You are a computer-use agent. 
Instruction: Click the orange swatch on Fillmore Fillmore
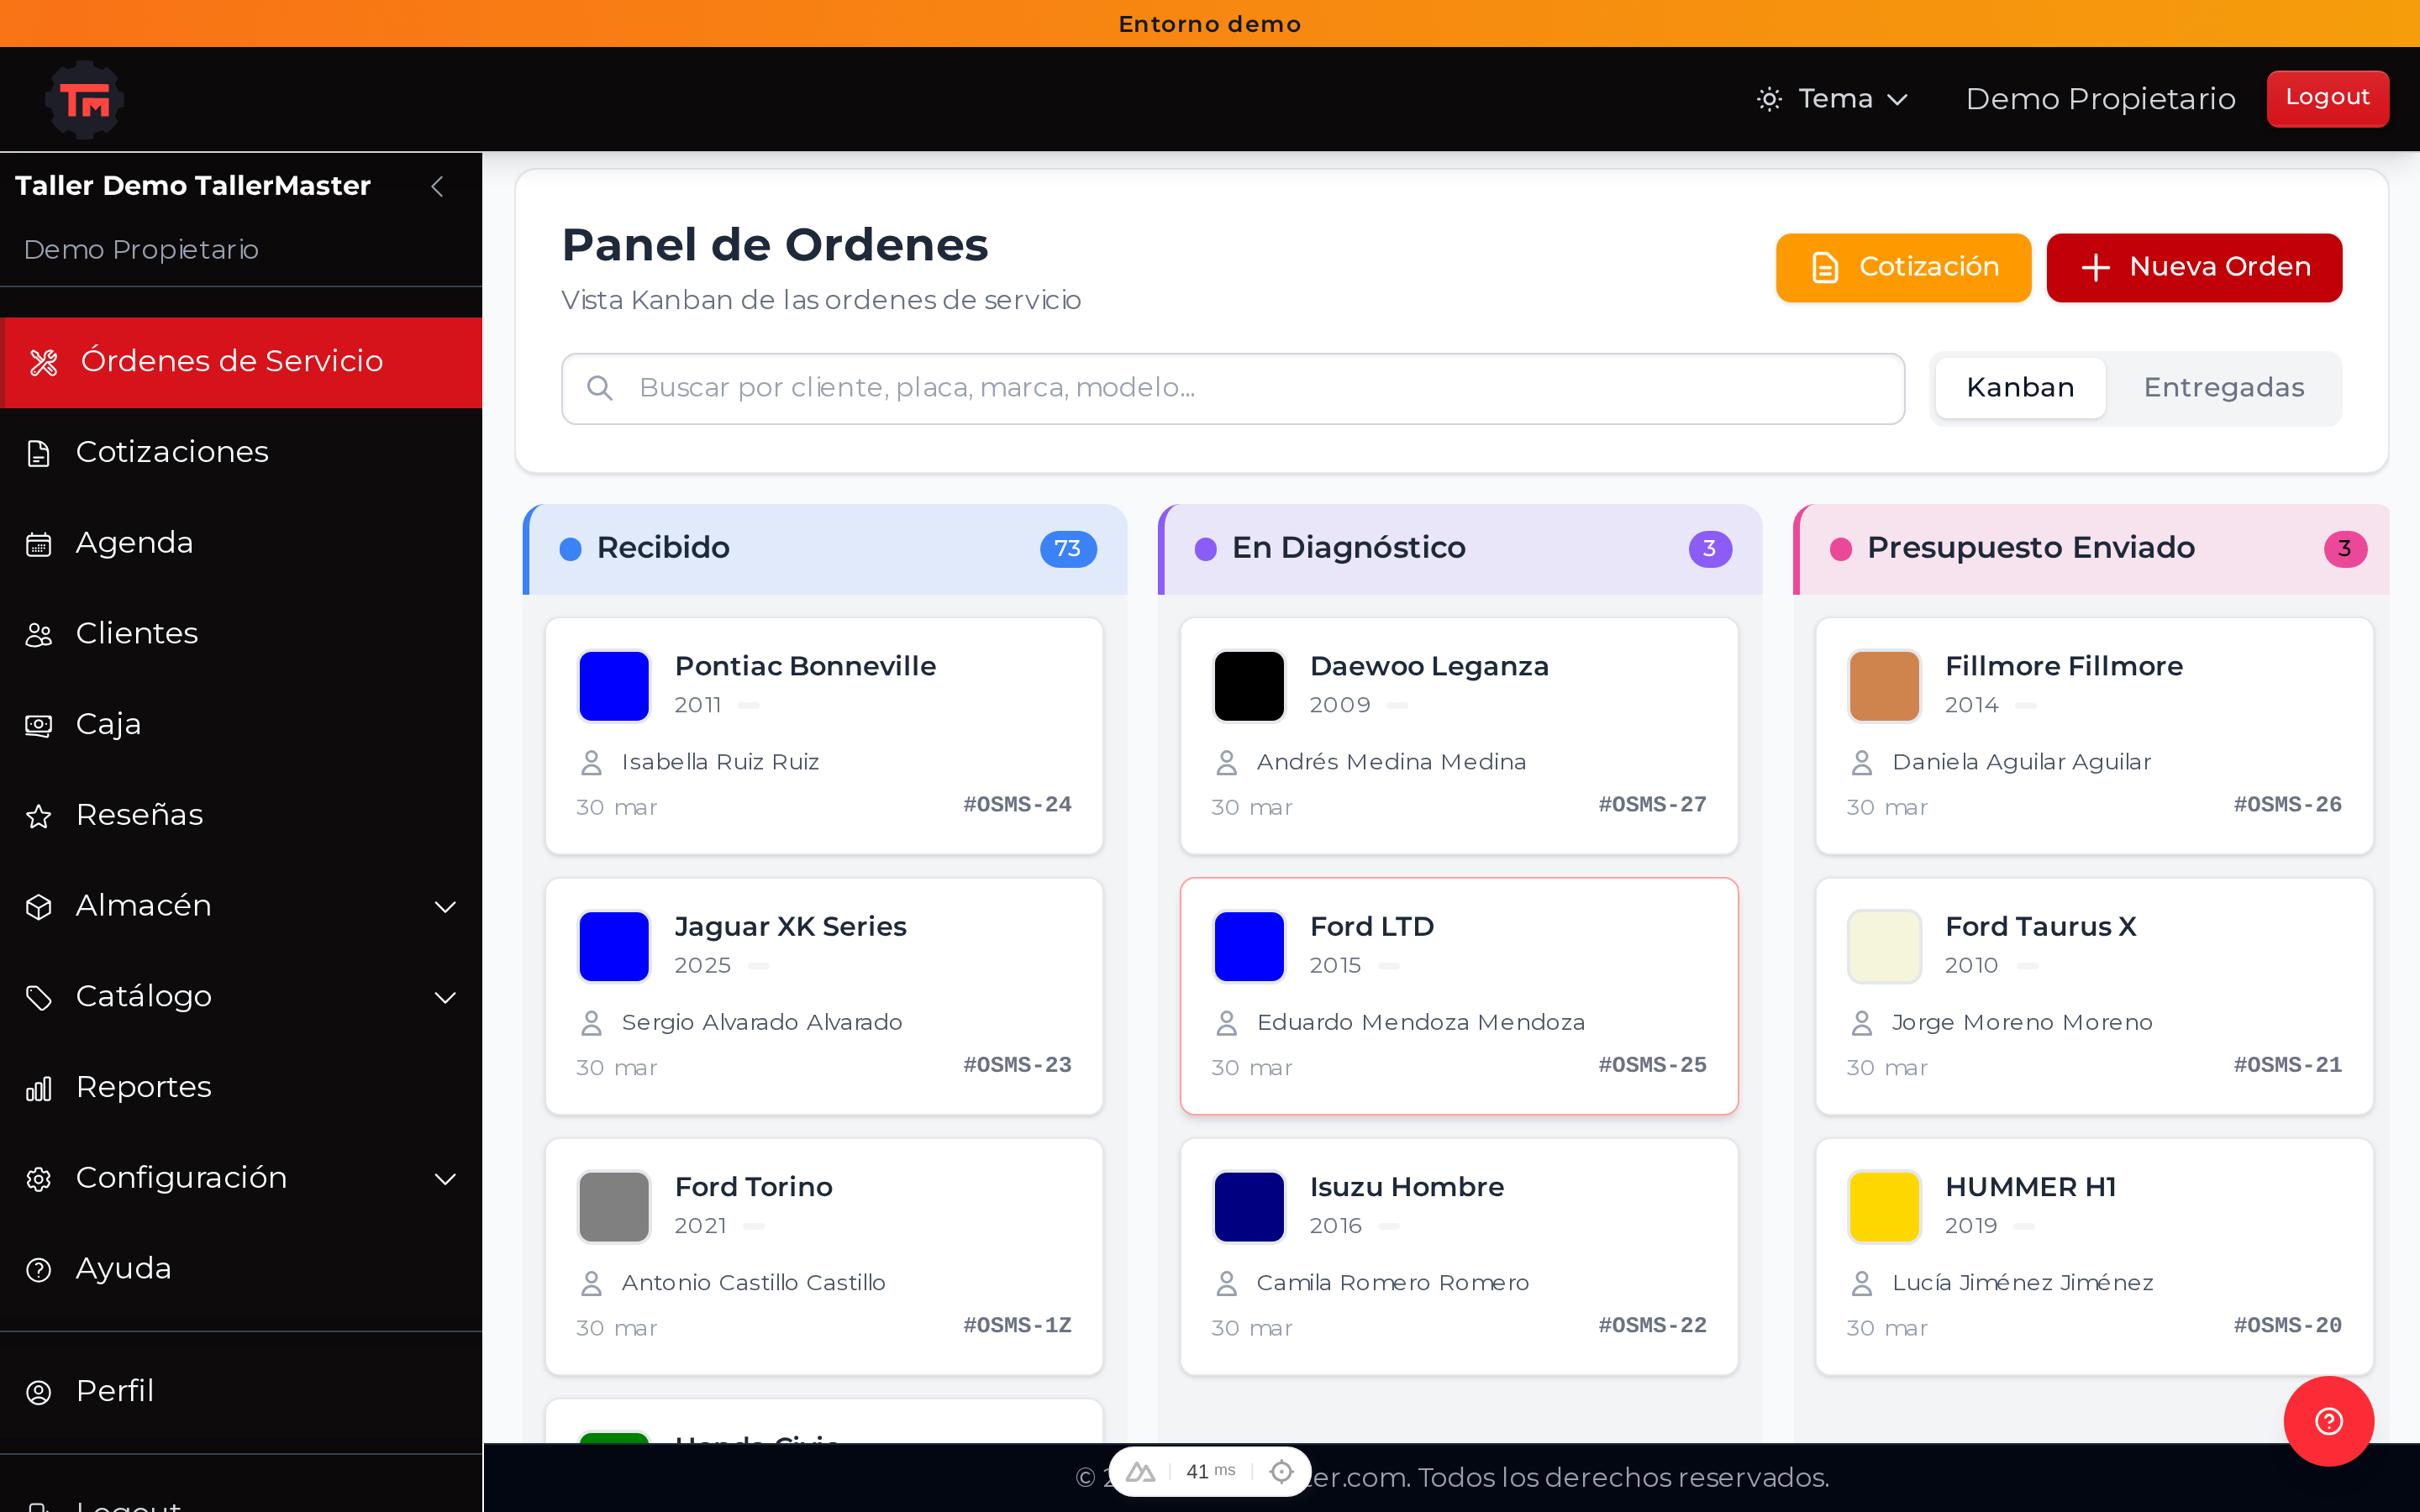coord(1884,686)
